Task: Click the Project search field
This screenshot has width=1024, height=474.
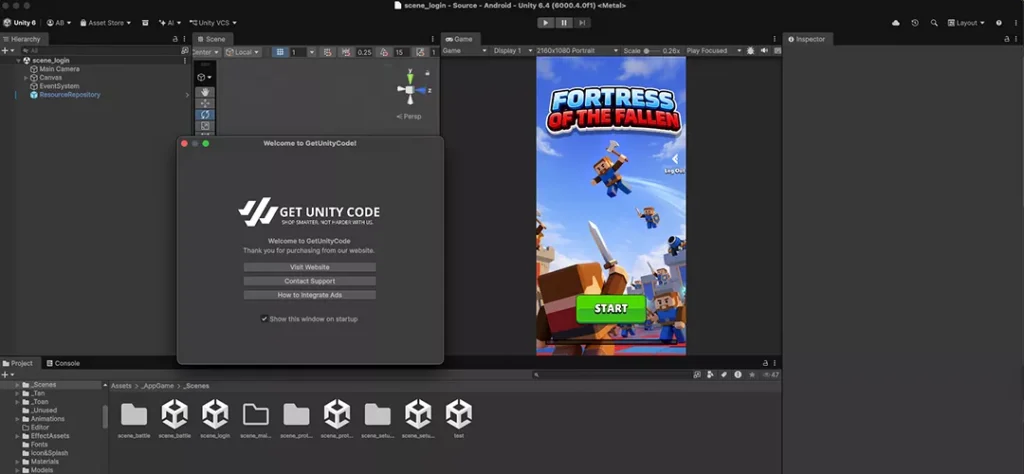Action: coord(611,375)
